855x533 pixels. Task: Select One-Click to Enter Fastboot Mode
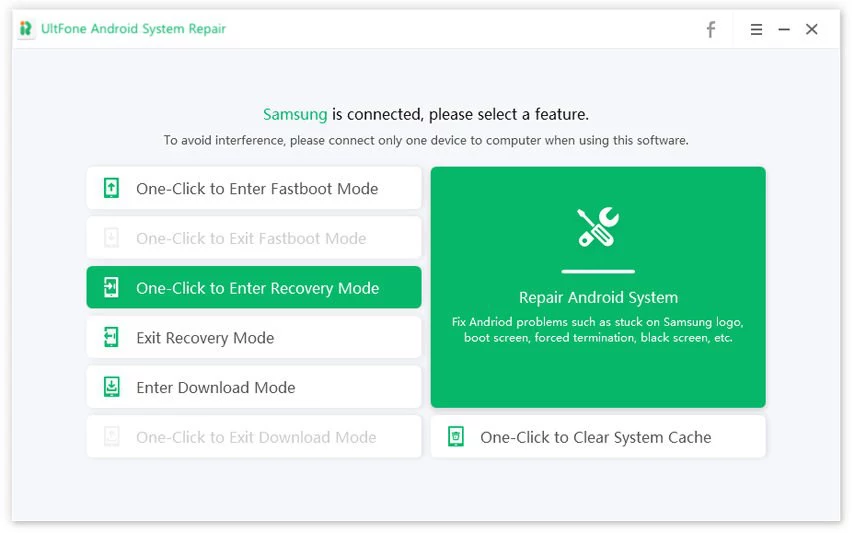pos(257,189)
